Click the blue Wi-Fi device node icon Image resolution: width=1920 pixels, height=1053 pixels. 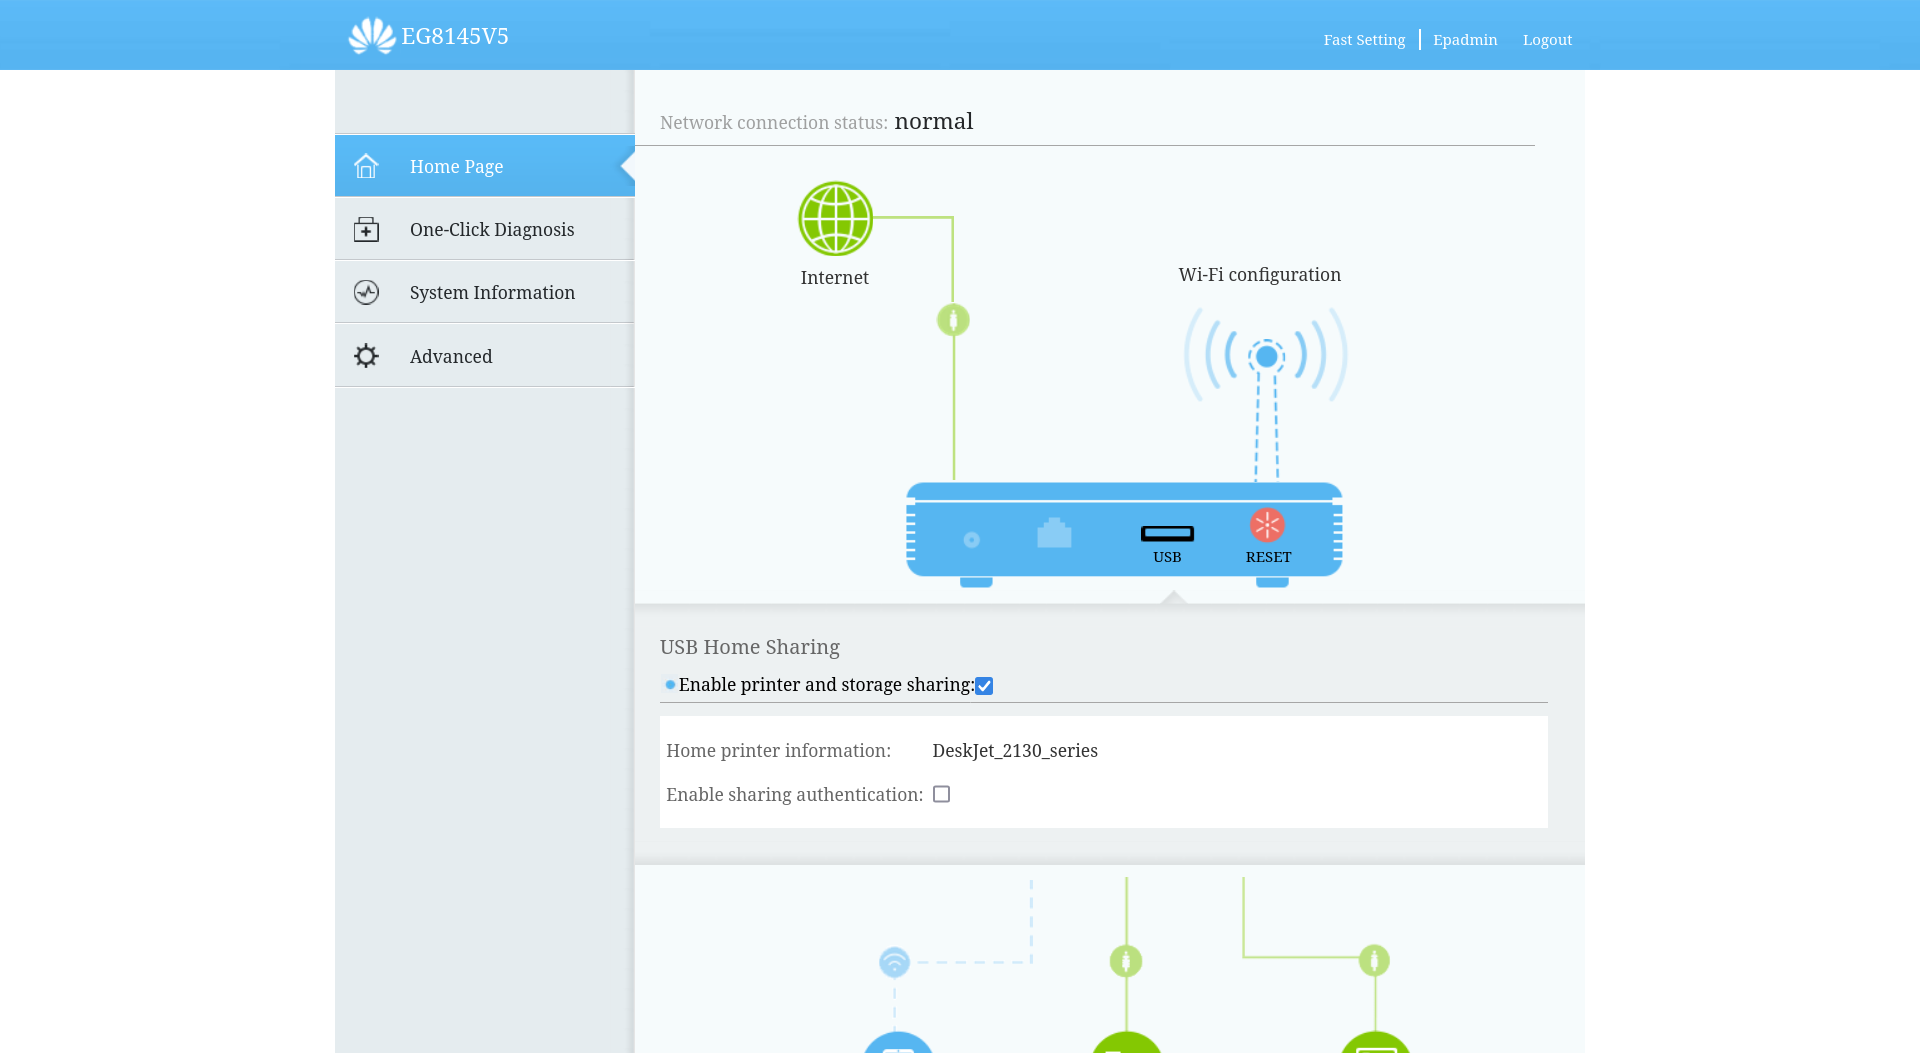coord(894,962)
